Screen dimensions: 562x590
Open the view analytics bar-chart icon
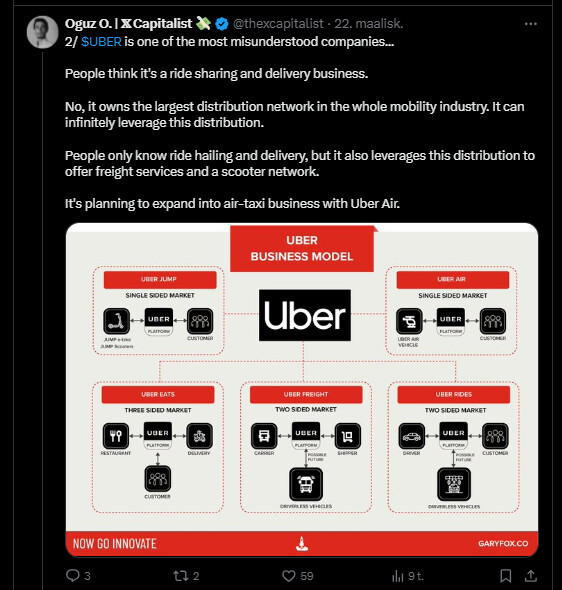[x=397, y=576]
